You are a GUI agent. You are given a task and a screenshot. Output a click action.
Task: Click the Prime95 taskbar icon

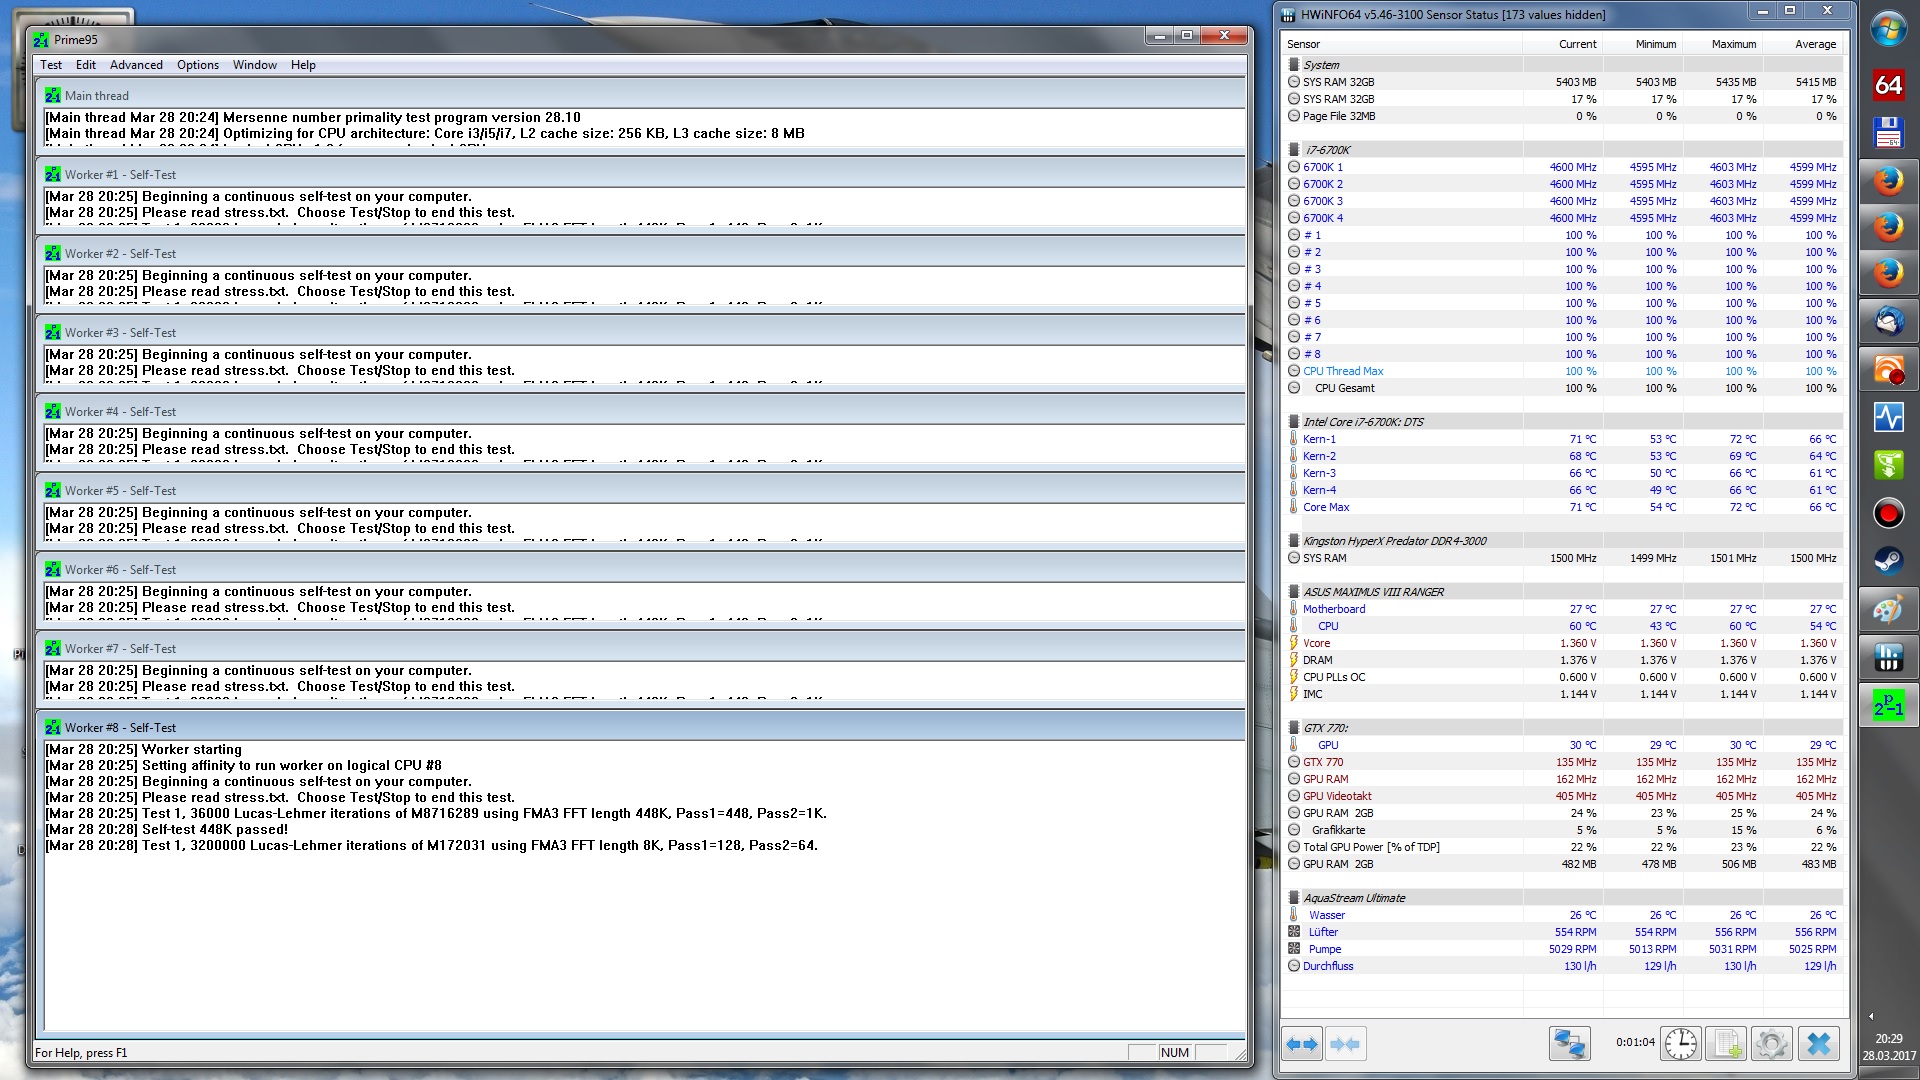click(x=1888, y=707)
